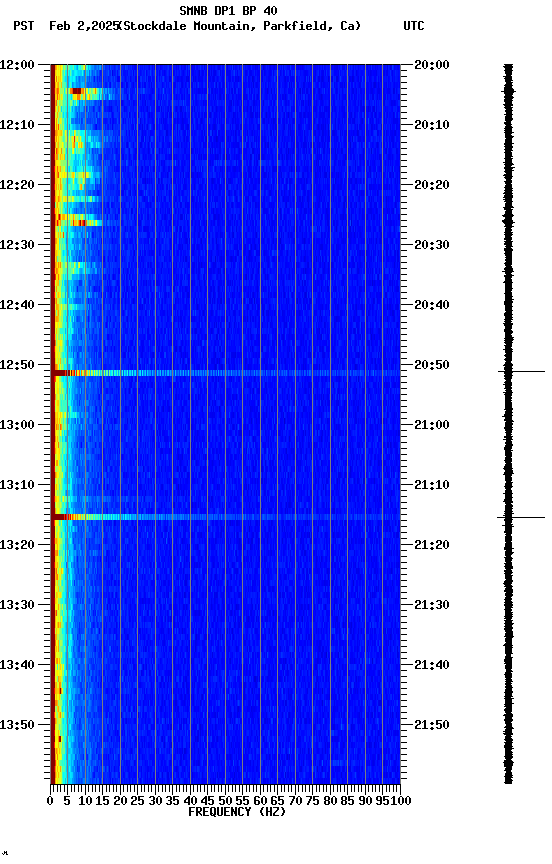Image resolution: width=552 pixels, height=864 pixels.
Task: Click the 12:40 PST time label
Action: pos(17,305)
